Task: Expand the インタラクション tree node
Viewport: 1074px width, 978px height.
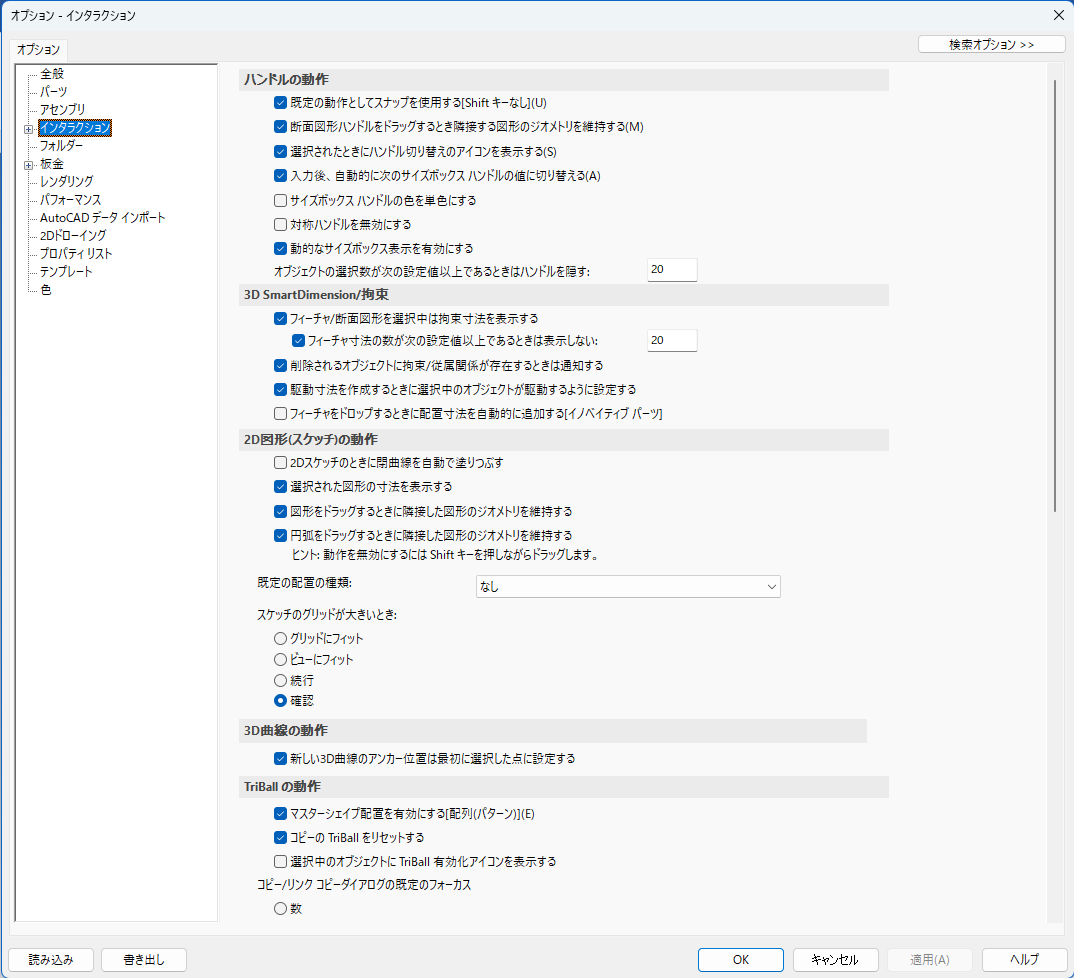Action: pyautogui.click(x=30, y=128)
